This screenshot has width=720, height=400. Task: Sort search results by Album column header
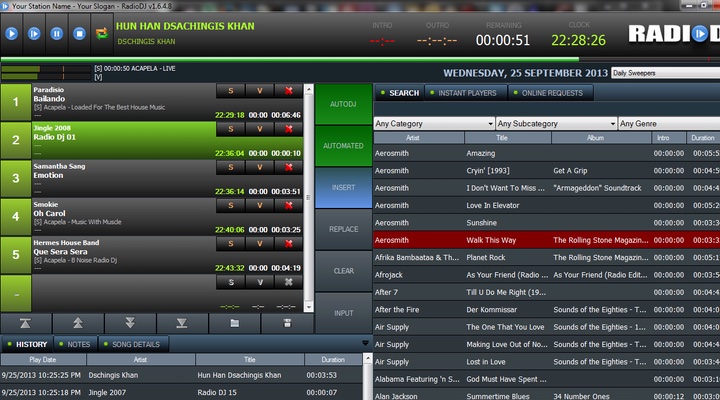pyautogui.click(x=602, y=138)
